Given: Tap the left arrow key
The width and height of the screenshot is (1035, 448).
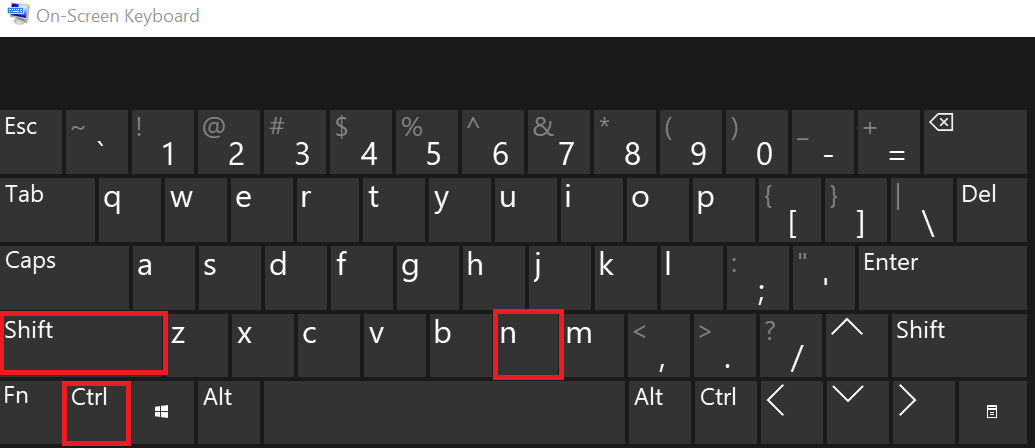Looking at the screenshot, I should click(x=789, y=412).
